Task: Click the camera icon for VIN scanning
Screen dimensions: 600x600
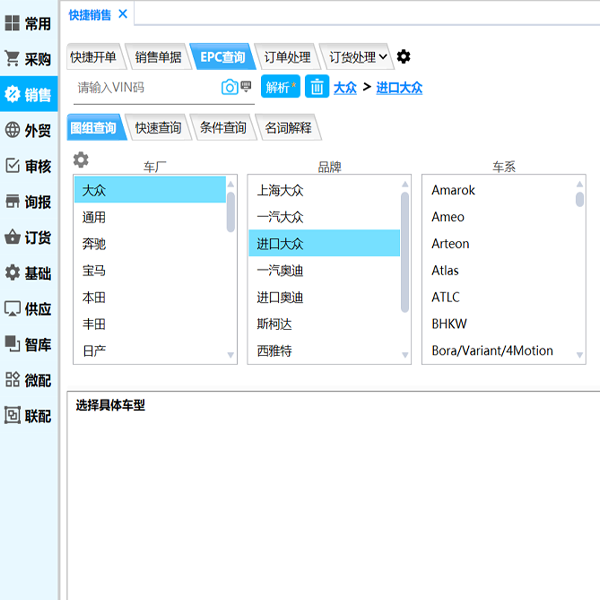Action: pyautogui.click(x=229, y=87)
